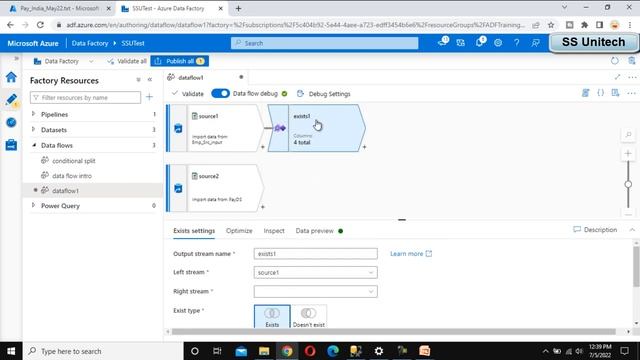
Task: Select the Exists exist type option
Action: pos(272,316)
